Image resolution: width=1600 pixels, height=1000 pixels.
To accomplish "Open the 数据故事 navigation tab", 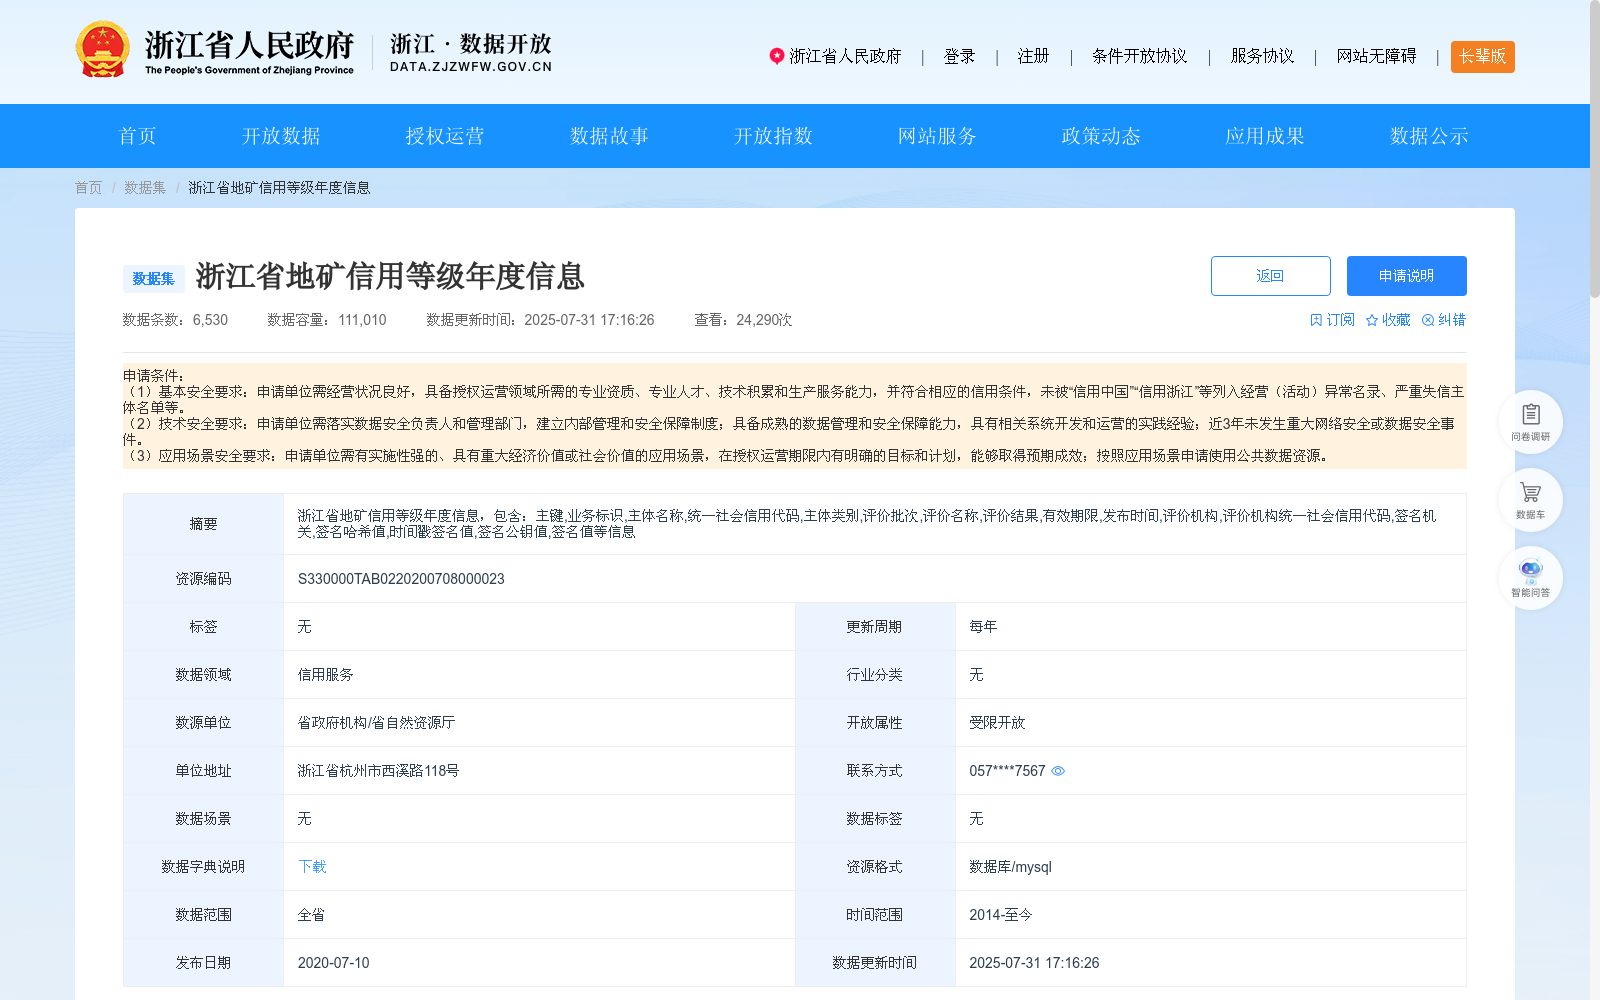I will 609,136.
